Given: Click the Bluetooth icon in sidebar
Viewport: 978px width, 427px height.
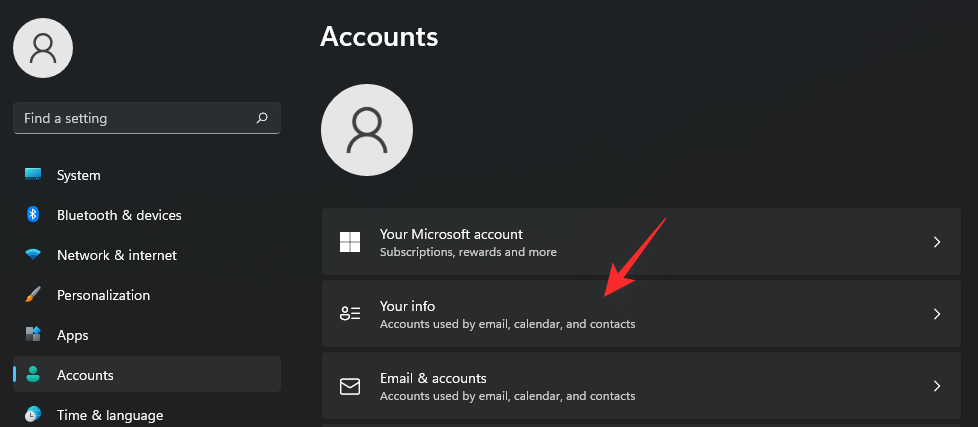Looking at the screenshot, I should pos(33,215).
